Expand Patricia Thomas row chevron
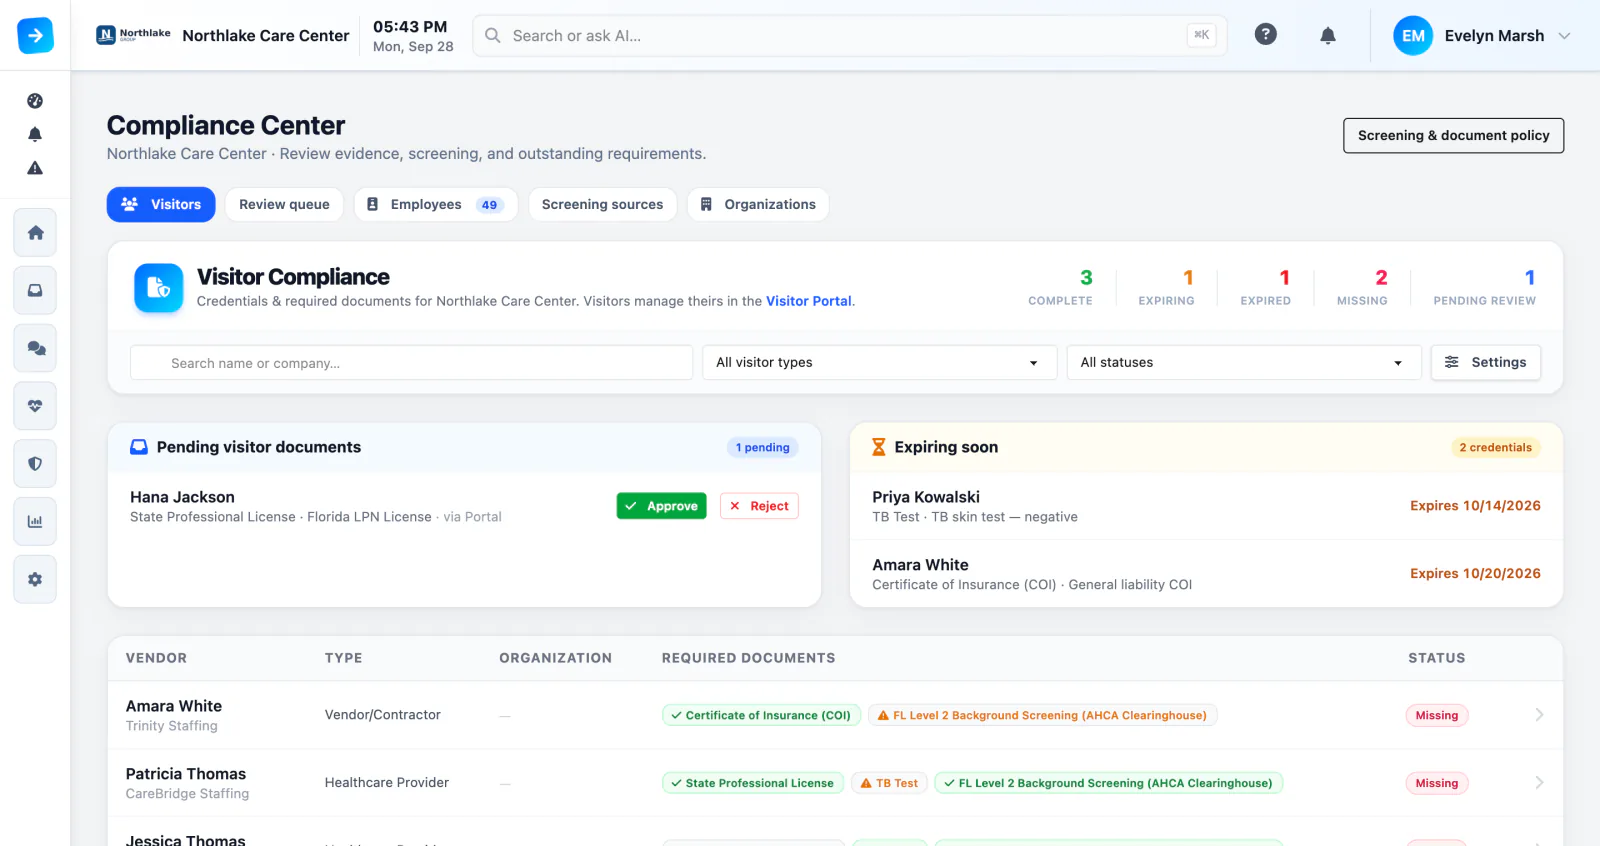 1540,783
